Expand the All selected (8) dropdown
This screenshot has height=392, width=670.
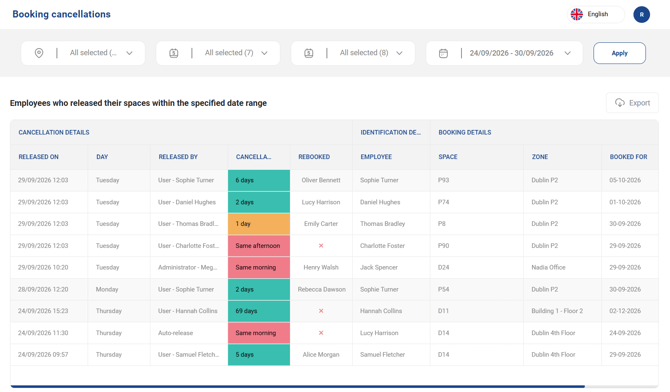[x=353, y=53]
